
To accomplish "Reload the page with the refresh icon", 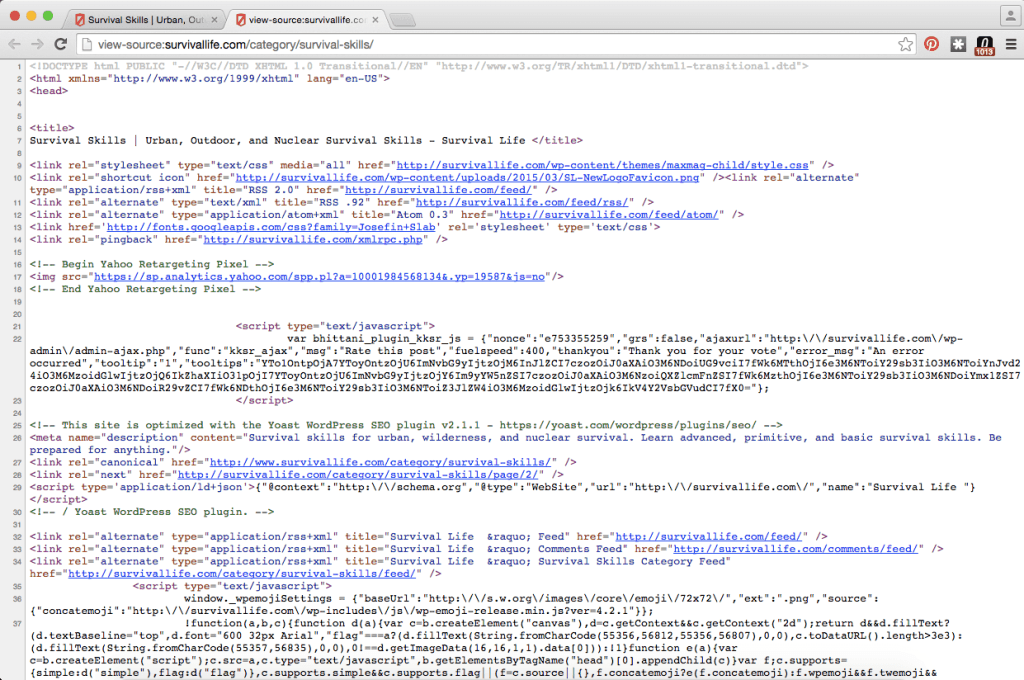I will (x=61, y=44).
